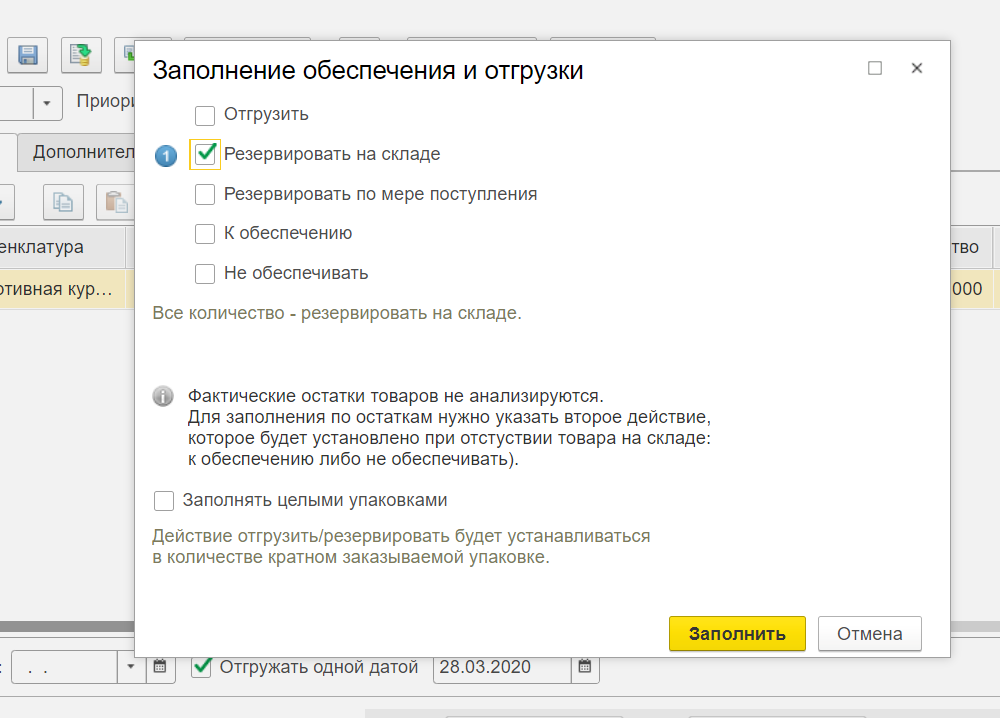Uncheck Резервировать на складе
The height and width of the screenshot is (718, 1000).
(205, 154)
